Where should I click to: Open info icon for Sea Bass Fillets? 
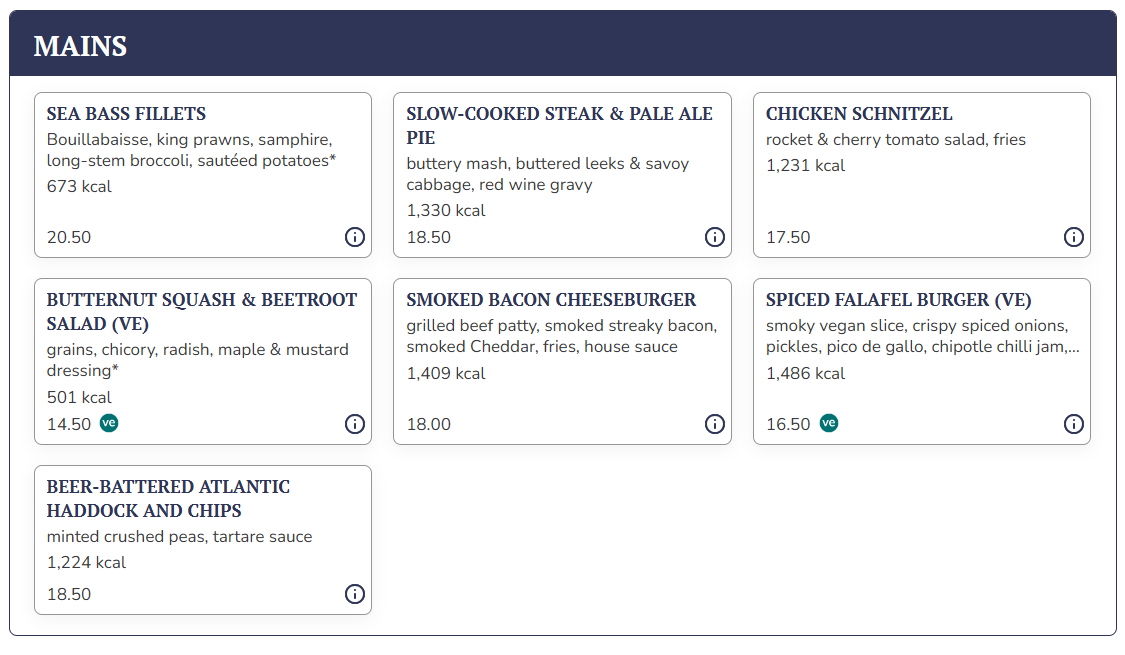click(x=355, y=237)
